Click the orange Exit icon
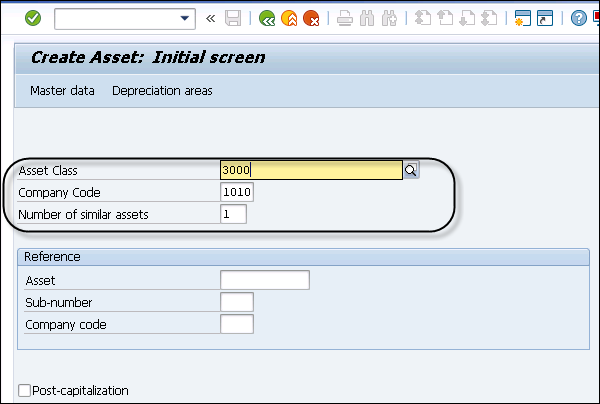The width and height of the screenshot is (600, 404). (x=288, y=18)
